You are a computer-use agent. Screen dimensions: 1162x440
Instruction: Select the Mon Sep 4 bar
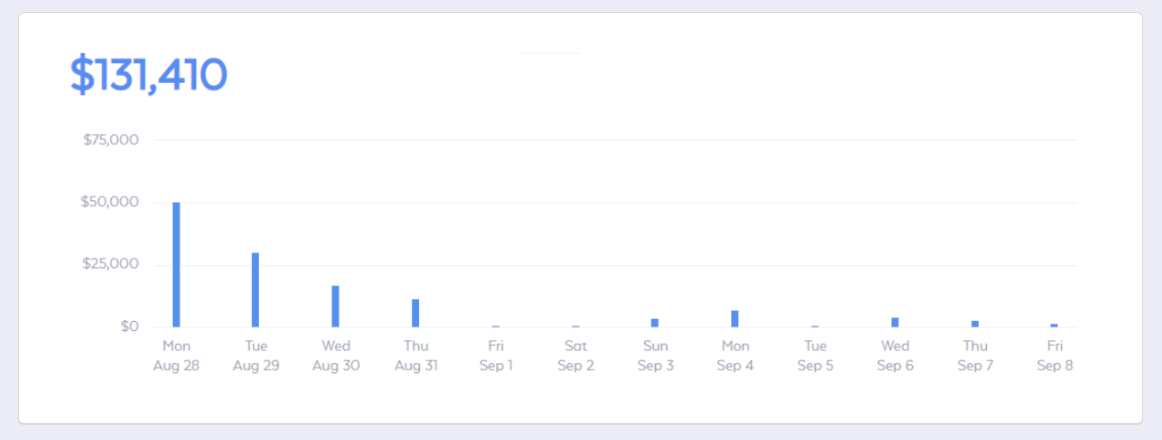(735, 319)
